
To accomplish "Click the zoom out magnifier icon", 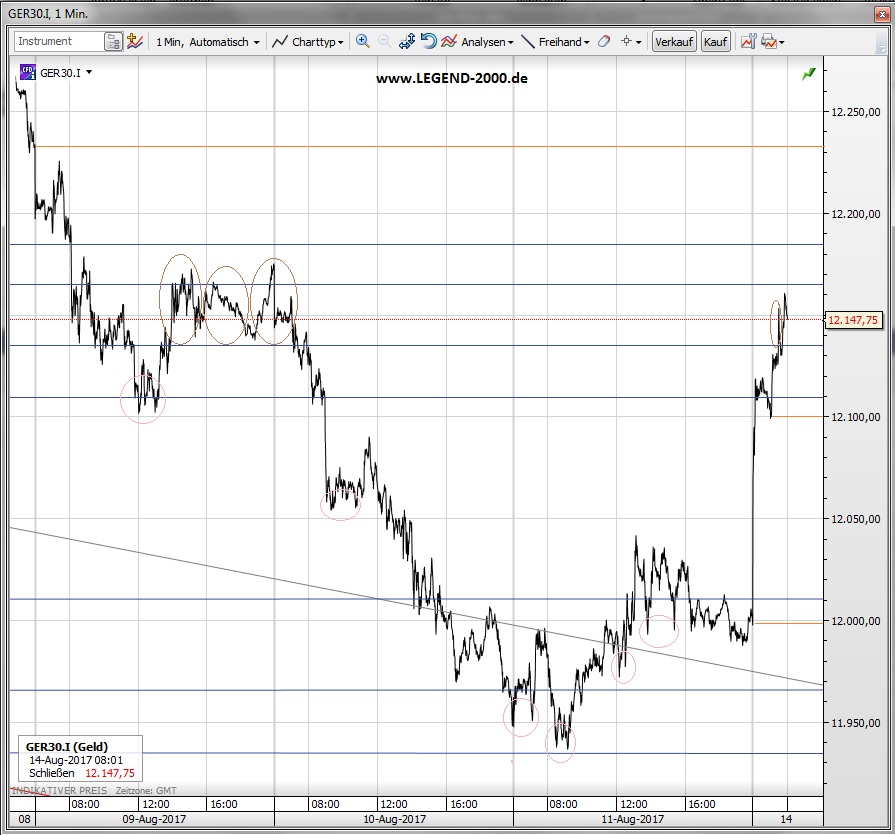I will [384, 41].
